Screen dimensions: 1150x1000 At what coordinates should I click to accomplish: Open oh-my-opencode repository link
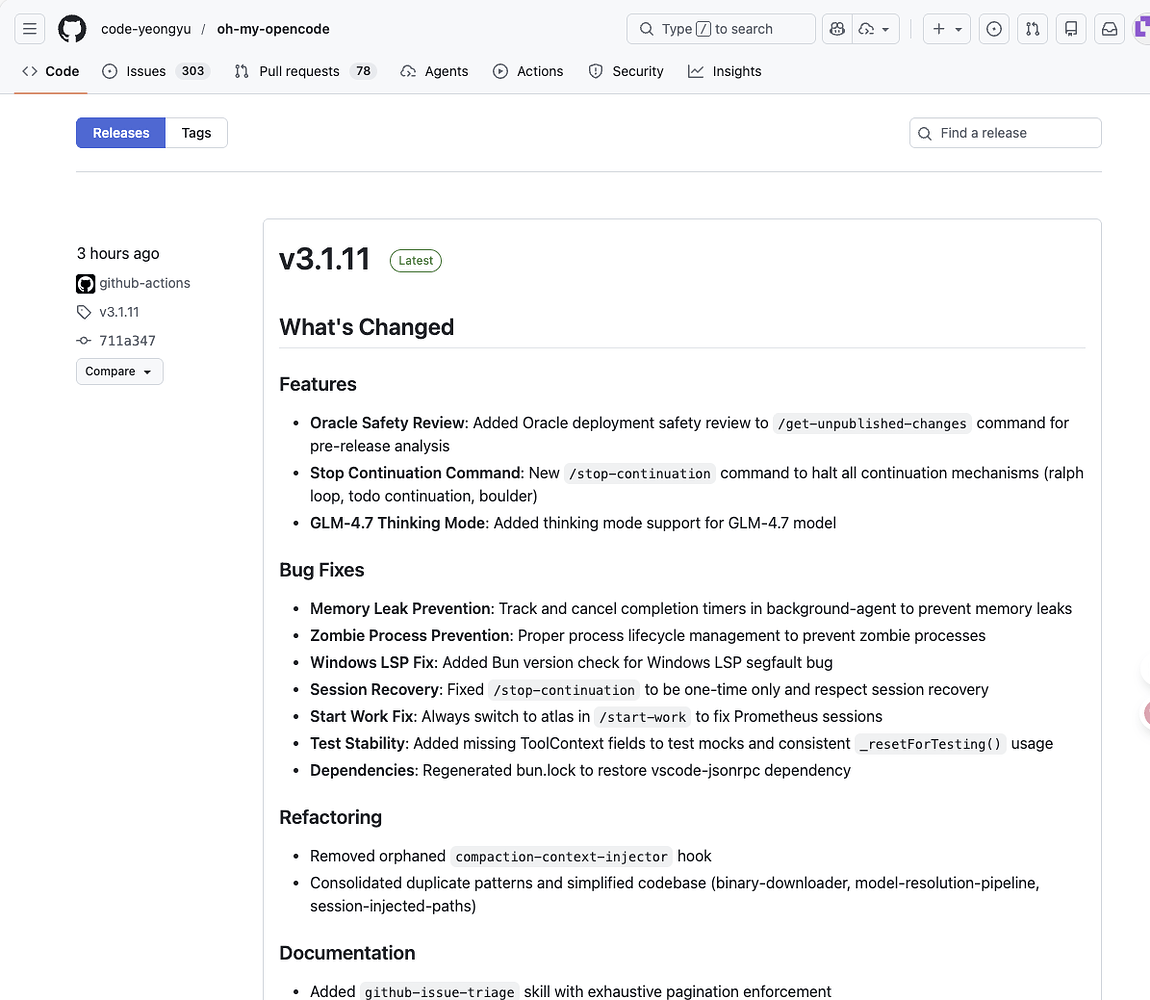click(273, 29)
